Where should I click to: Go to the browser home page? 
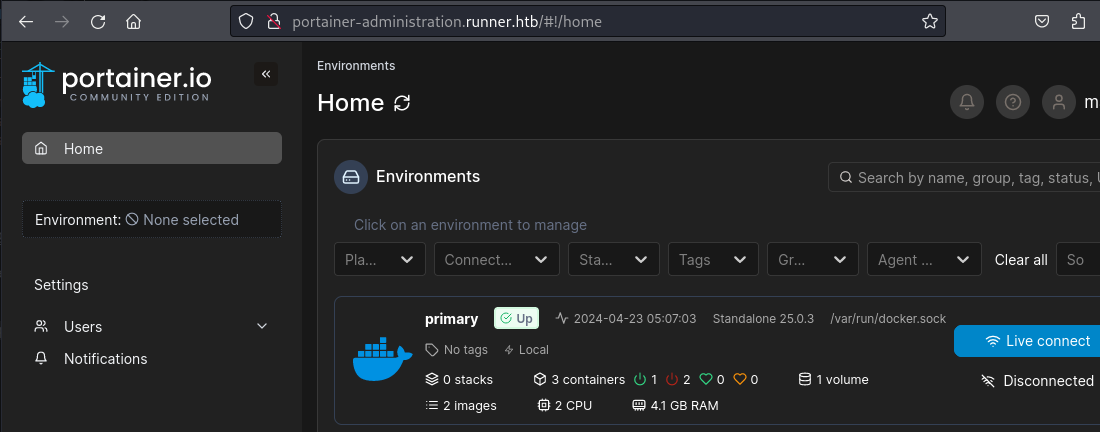click(134, 21)
